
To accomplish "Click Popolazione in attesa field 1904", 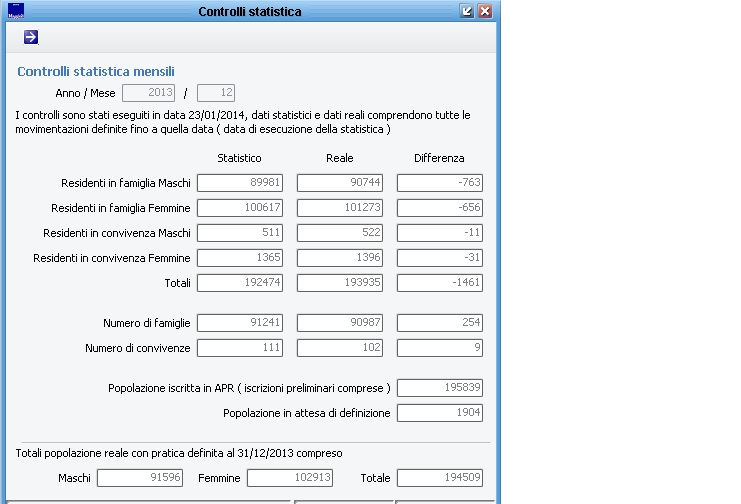I will point(440,413).
